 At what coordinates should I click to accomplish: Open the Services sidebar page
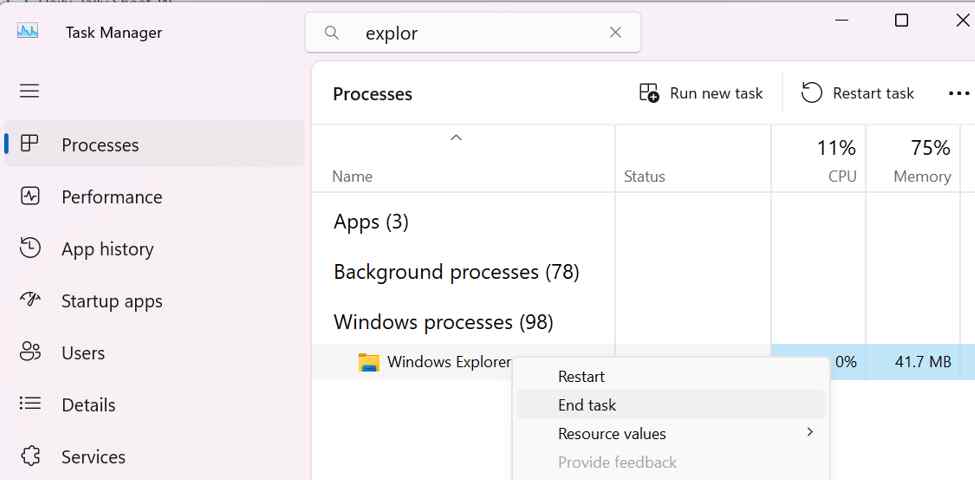tap(93, 457)
